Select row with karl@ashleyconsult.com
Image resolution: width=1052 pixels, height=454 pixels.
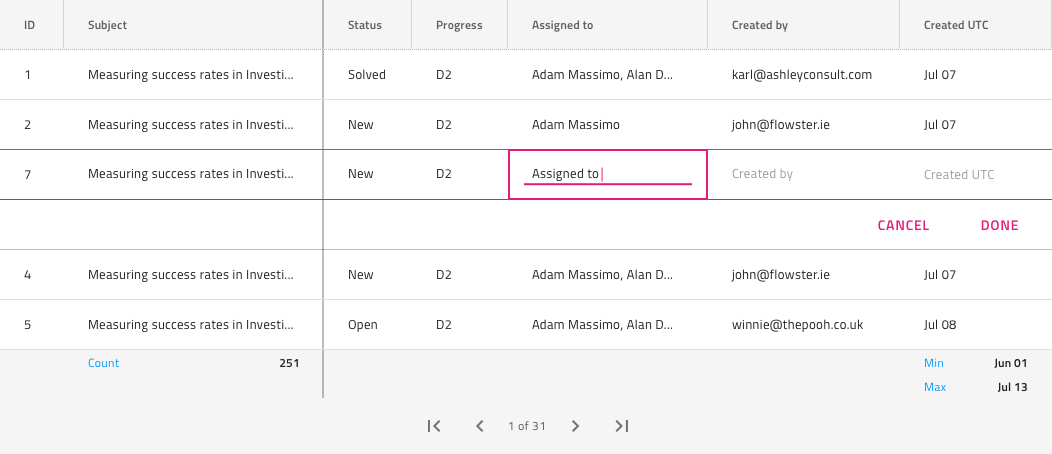pyautogui.click(x=802, y=75)
